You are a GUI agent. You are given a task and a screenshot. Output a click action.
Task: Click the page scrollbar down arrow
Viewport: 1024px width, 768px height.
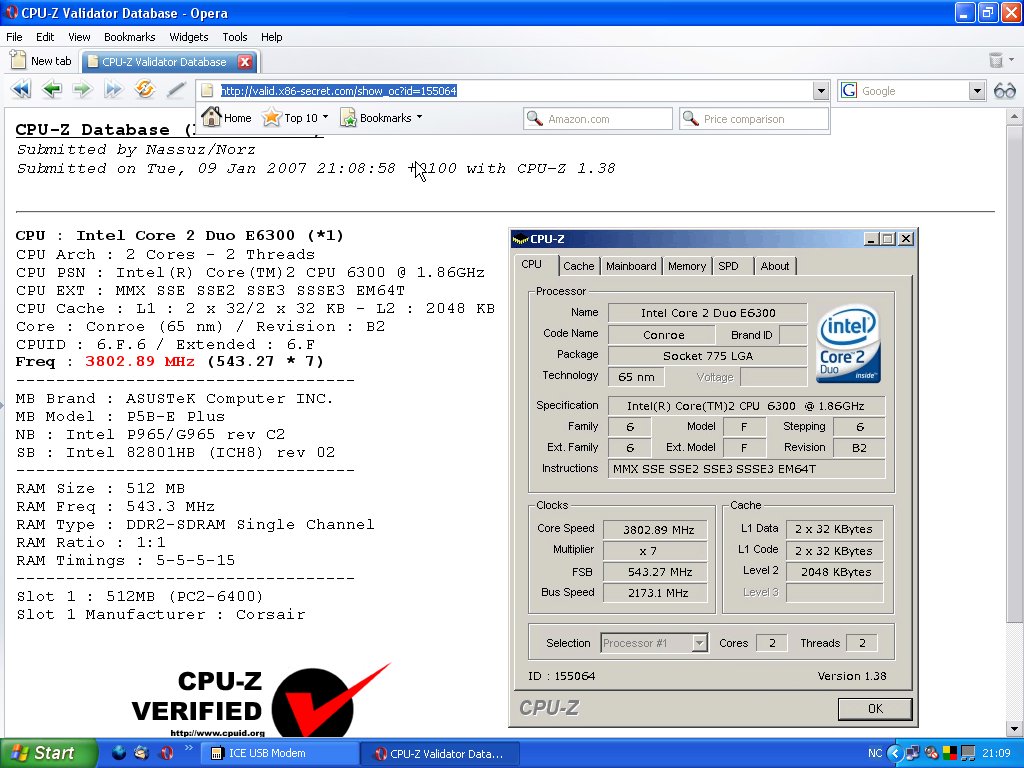1014,729
